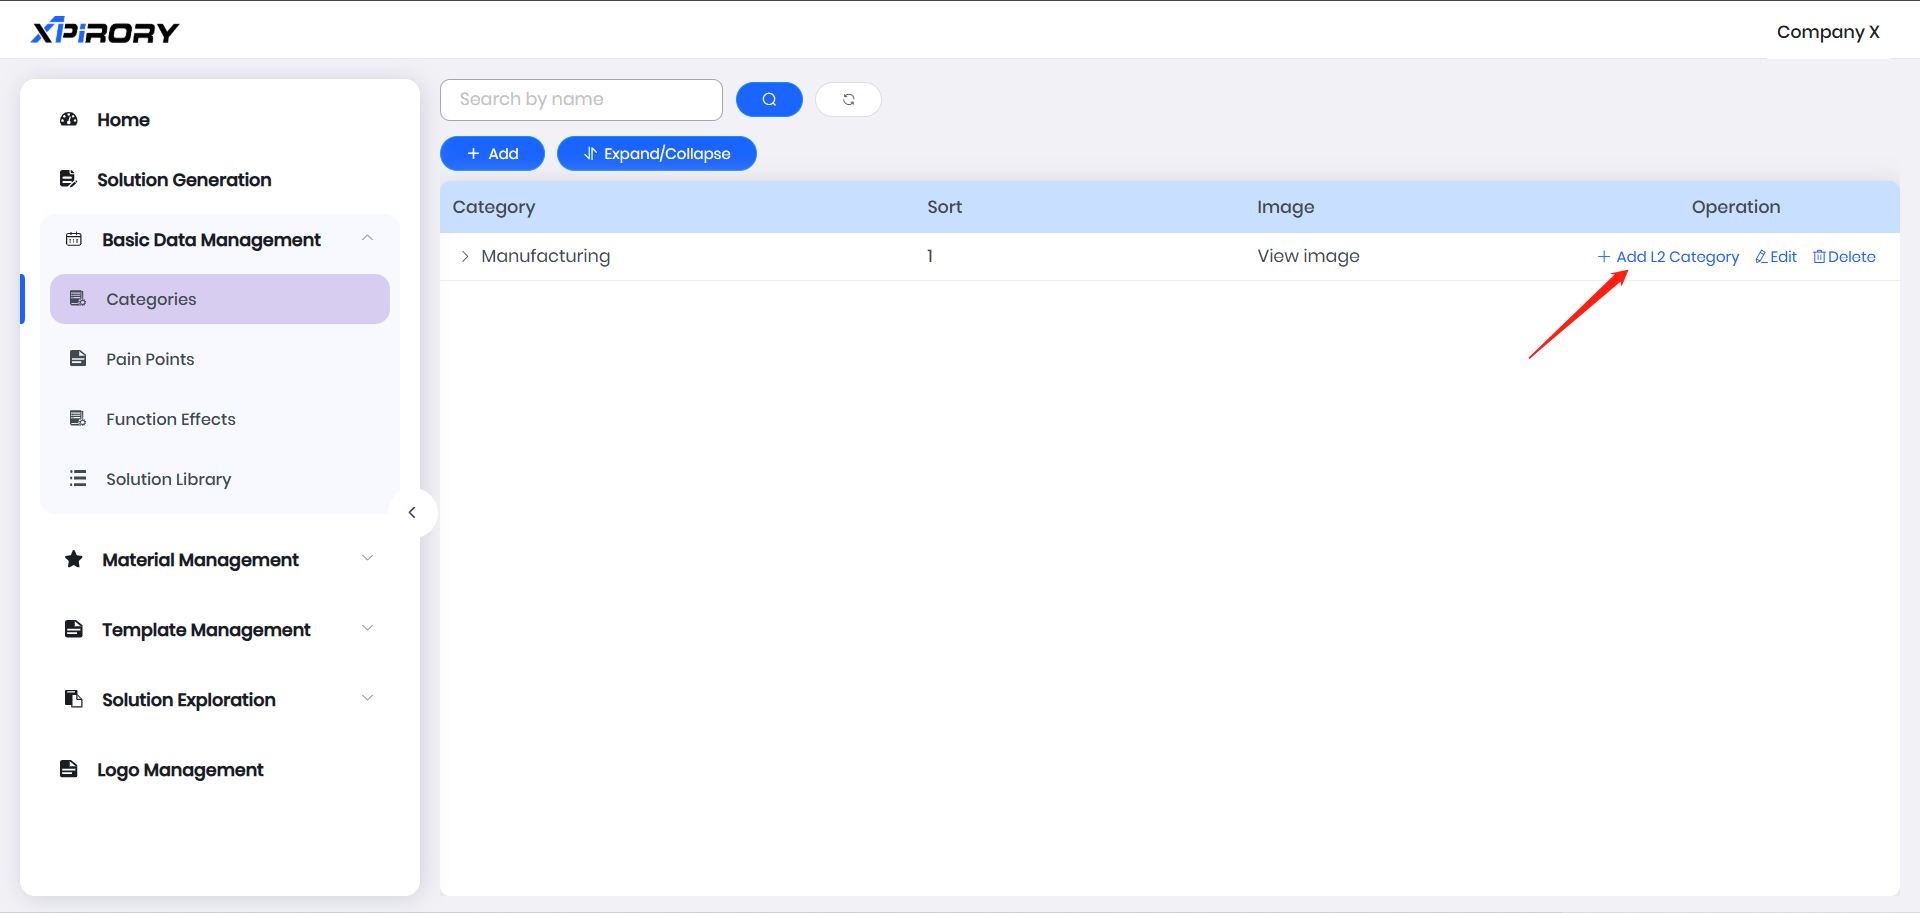Focus the Search by name field
1920x913 pixels.
(581, 100)
